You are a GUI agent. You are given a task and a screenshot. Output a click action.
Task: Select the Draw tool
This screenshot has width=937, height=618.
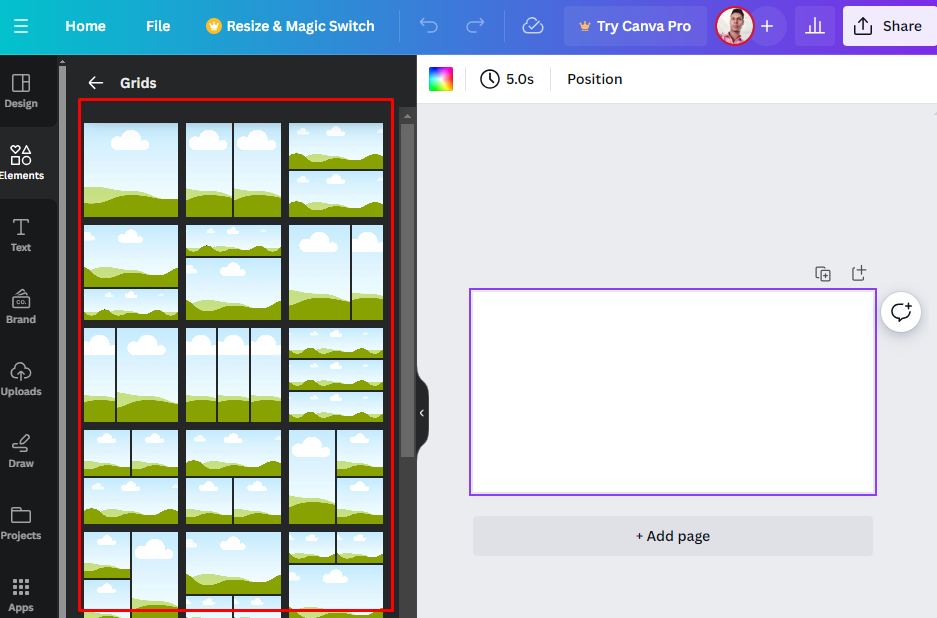[20, 450]
